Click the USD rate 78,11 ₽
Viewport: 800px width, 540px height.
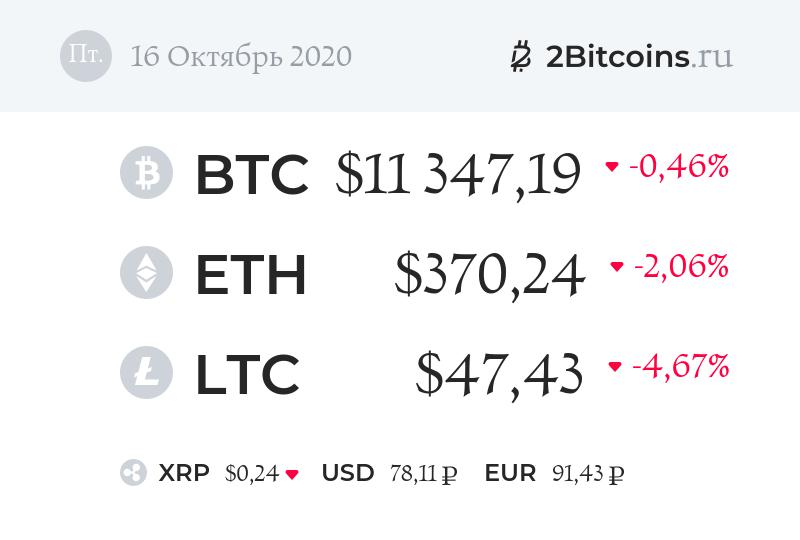[x=421, y=474]
